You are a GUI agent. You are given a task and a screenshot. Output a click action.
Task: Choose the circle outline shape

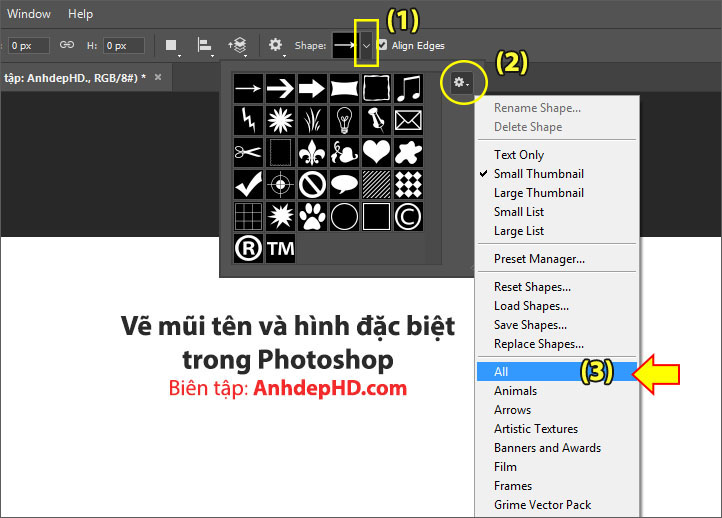(x=344, y=216)
